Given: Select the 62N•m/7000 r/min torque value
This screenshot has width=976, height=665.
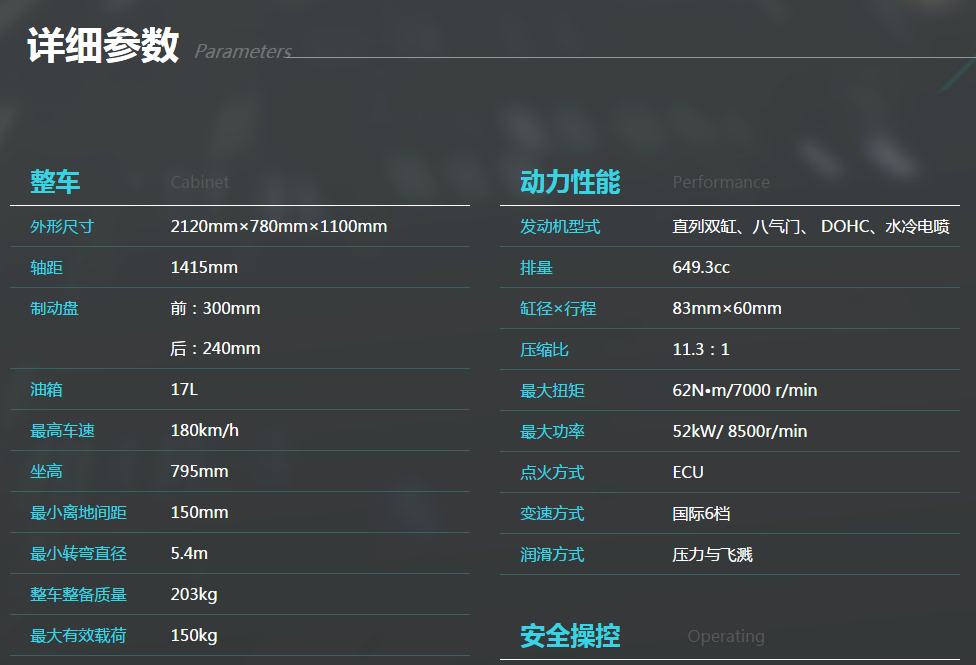Looking at the screenshot, I should (745, 390).
